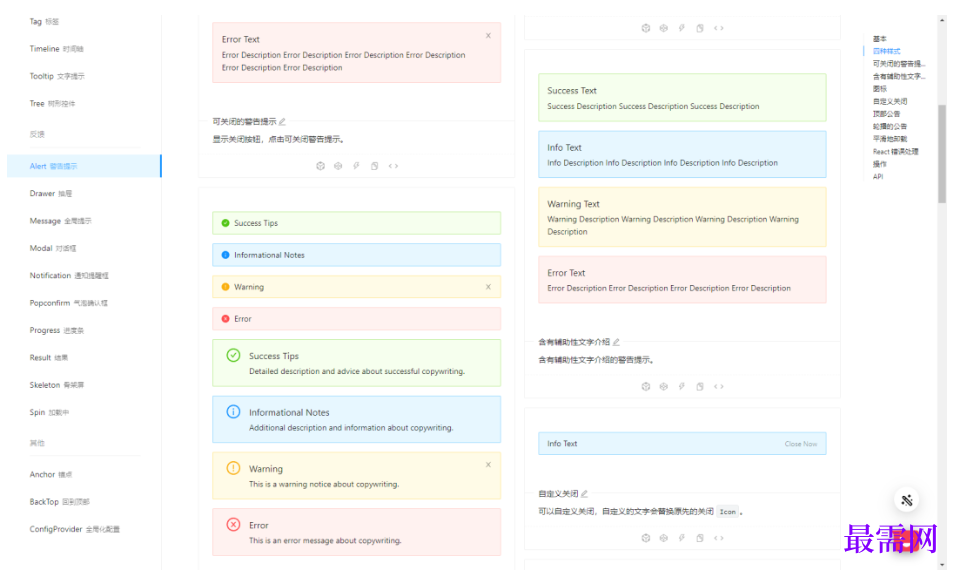The image size is (956, 570).
Task: Open CodePen icon under 含有辅助性文字介绍 demo
Action: [664, 386]
